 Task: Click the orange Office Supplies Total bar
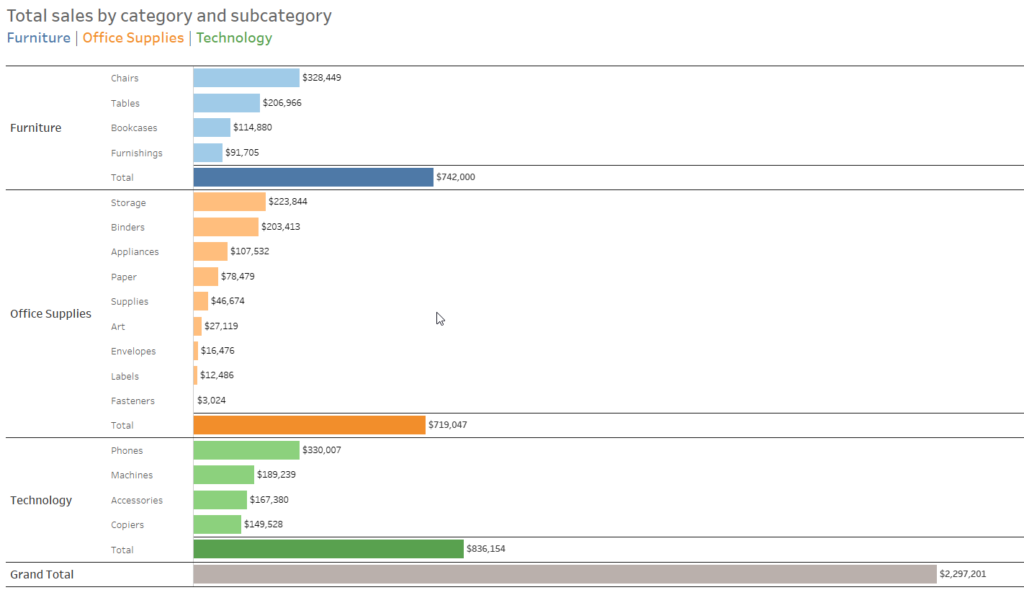click(309, 425)
